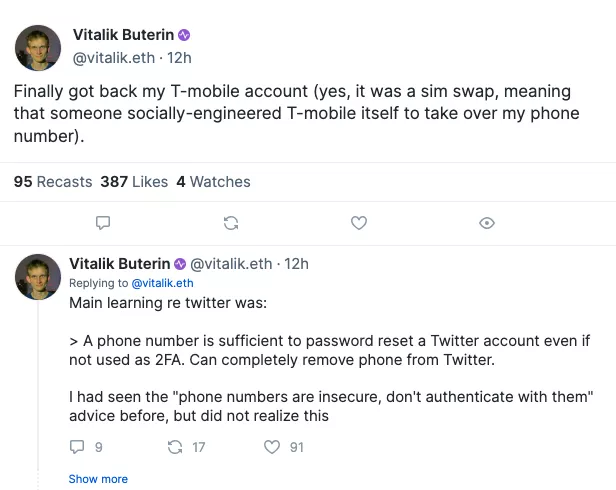Click Vitalik Buterin name on the reply
The height and width of the screenshot is (490, 616).
[120, 264]
